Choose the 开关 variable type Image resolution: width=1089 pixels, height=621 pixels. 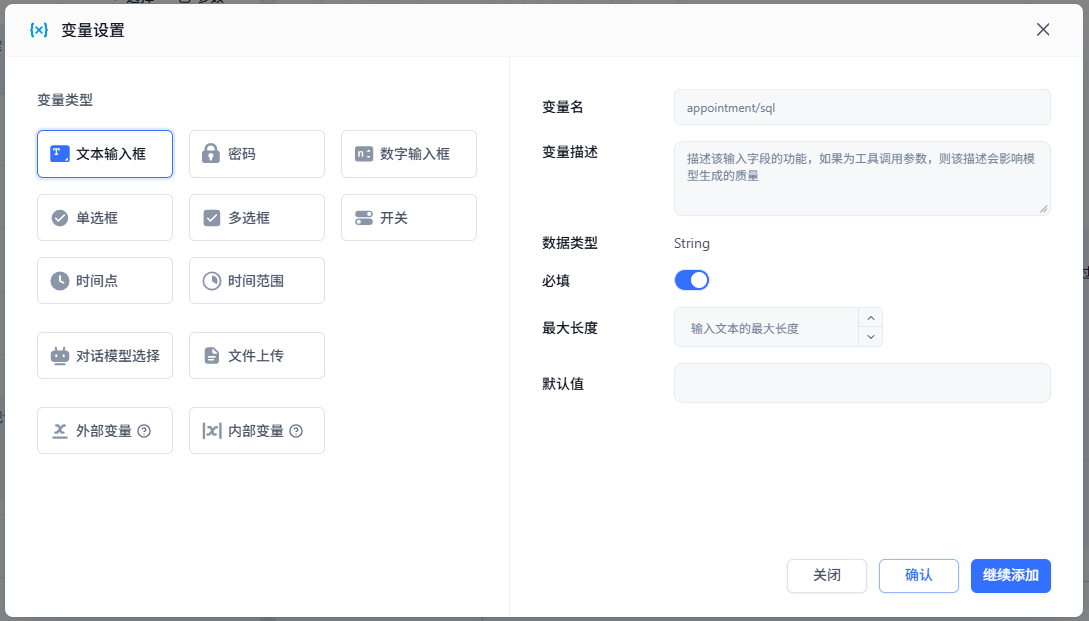(x=408, y=218)
